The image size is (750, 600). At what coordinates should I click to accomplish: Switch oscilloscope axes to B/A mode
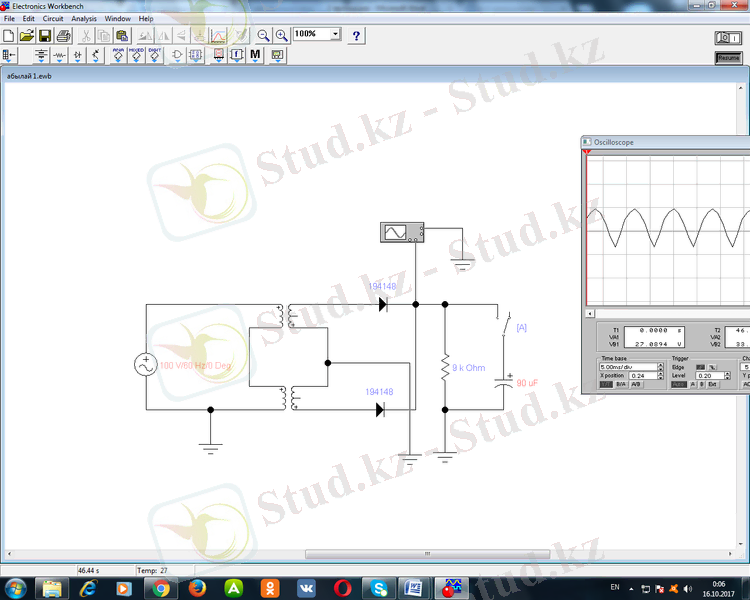[621, 384]
